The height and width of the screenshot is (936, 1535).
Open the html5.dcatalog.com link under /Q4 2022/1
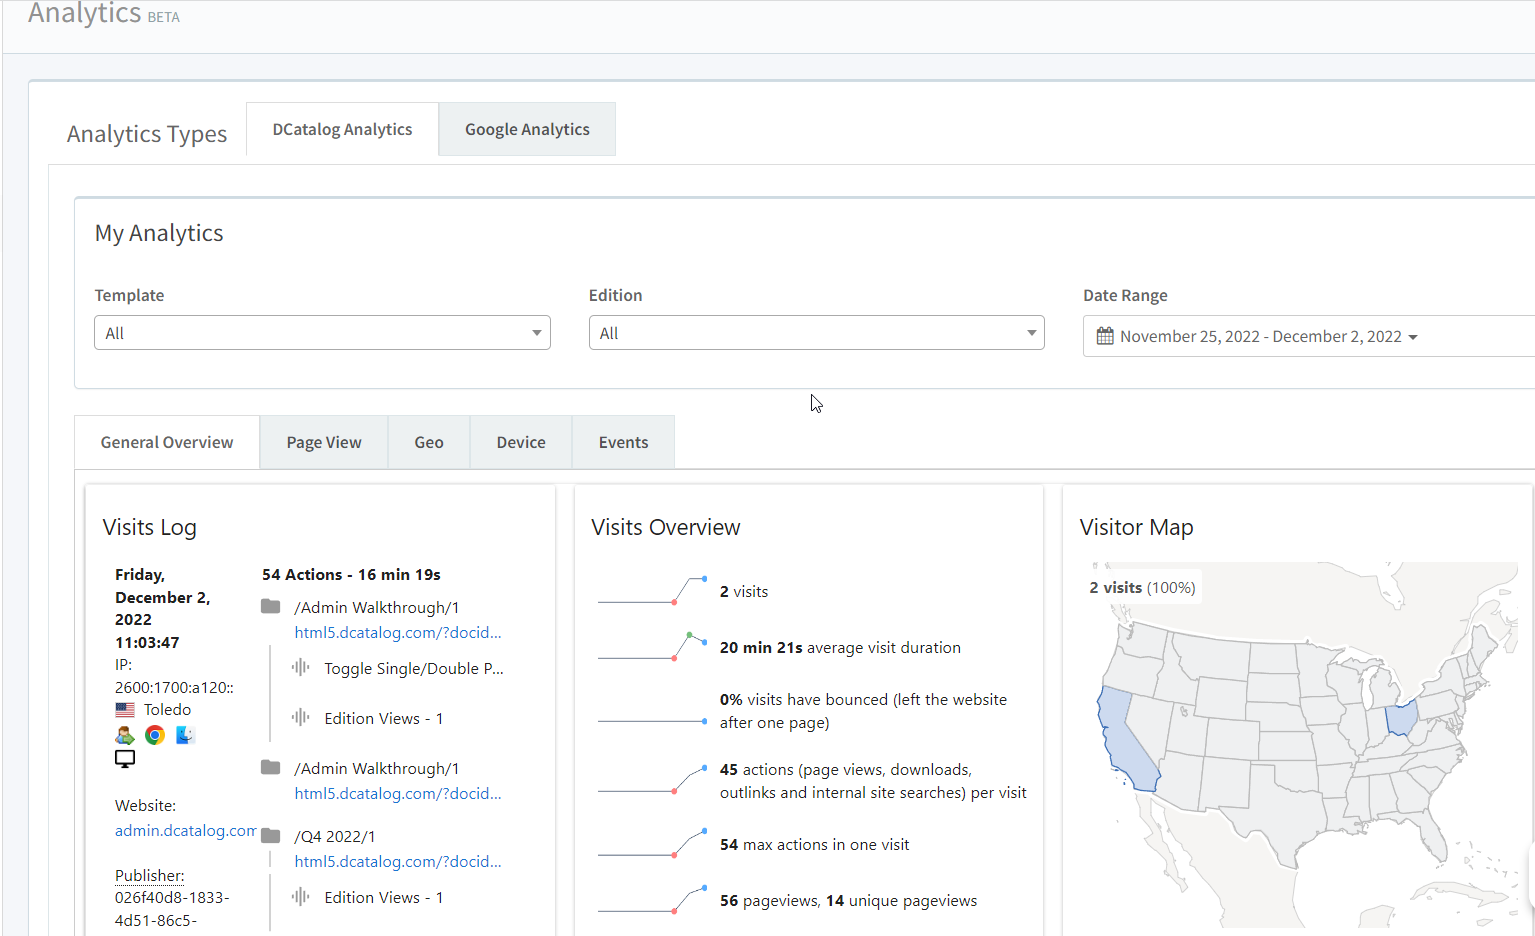pos(398,861)
